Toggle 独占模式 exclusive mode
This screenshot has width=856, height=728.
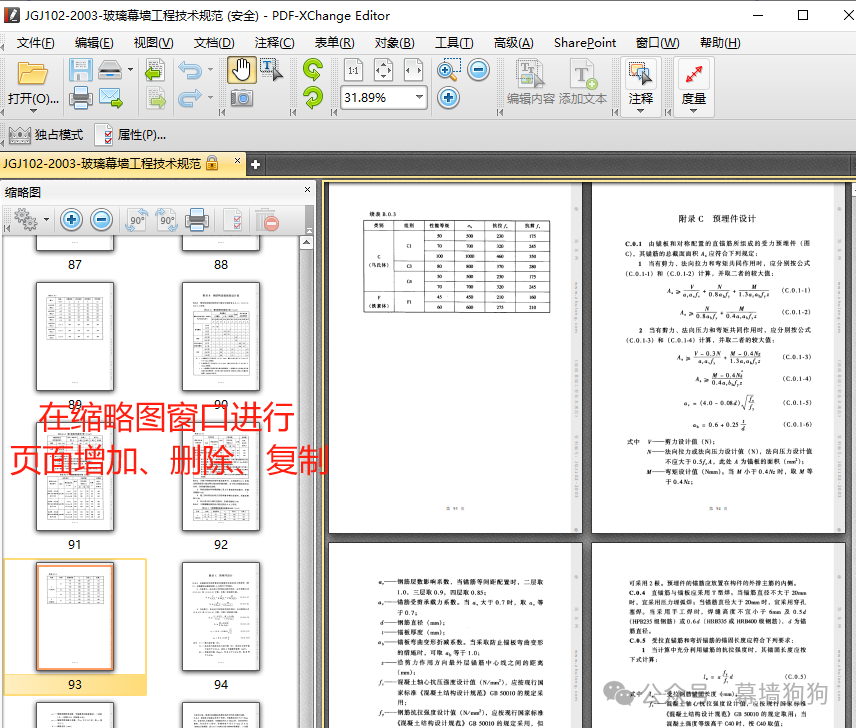[46, 135]
